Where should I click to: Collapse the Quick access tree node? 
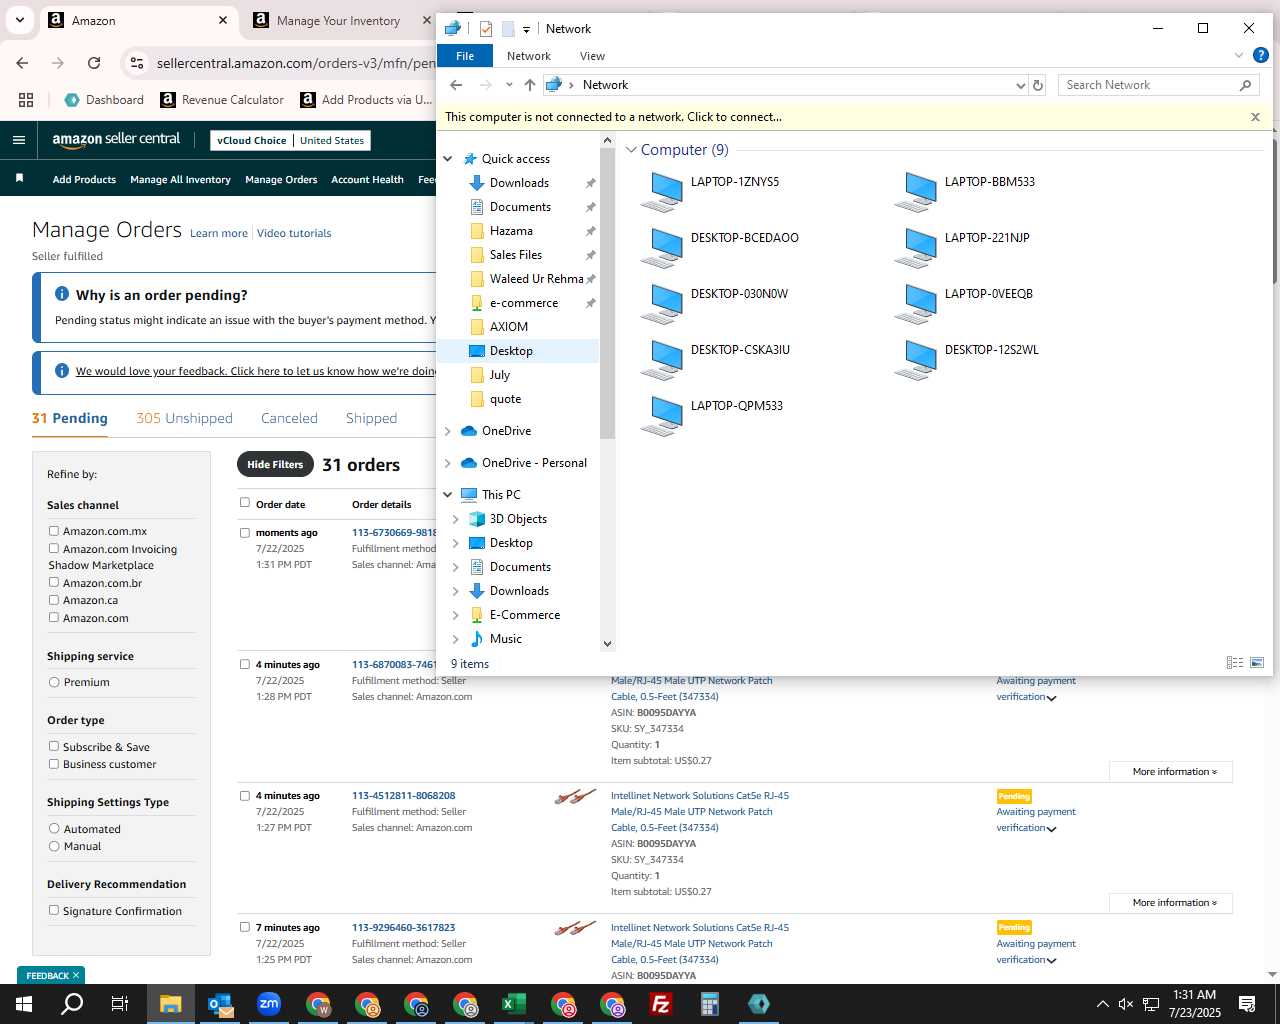point(448,159)
